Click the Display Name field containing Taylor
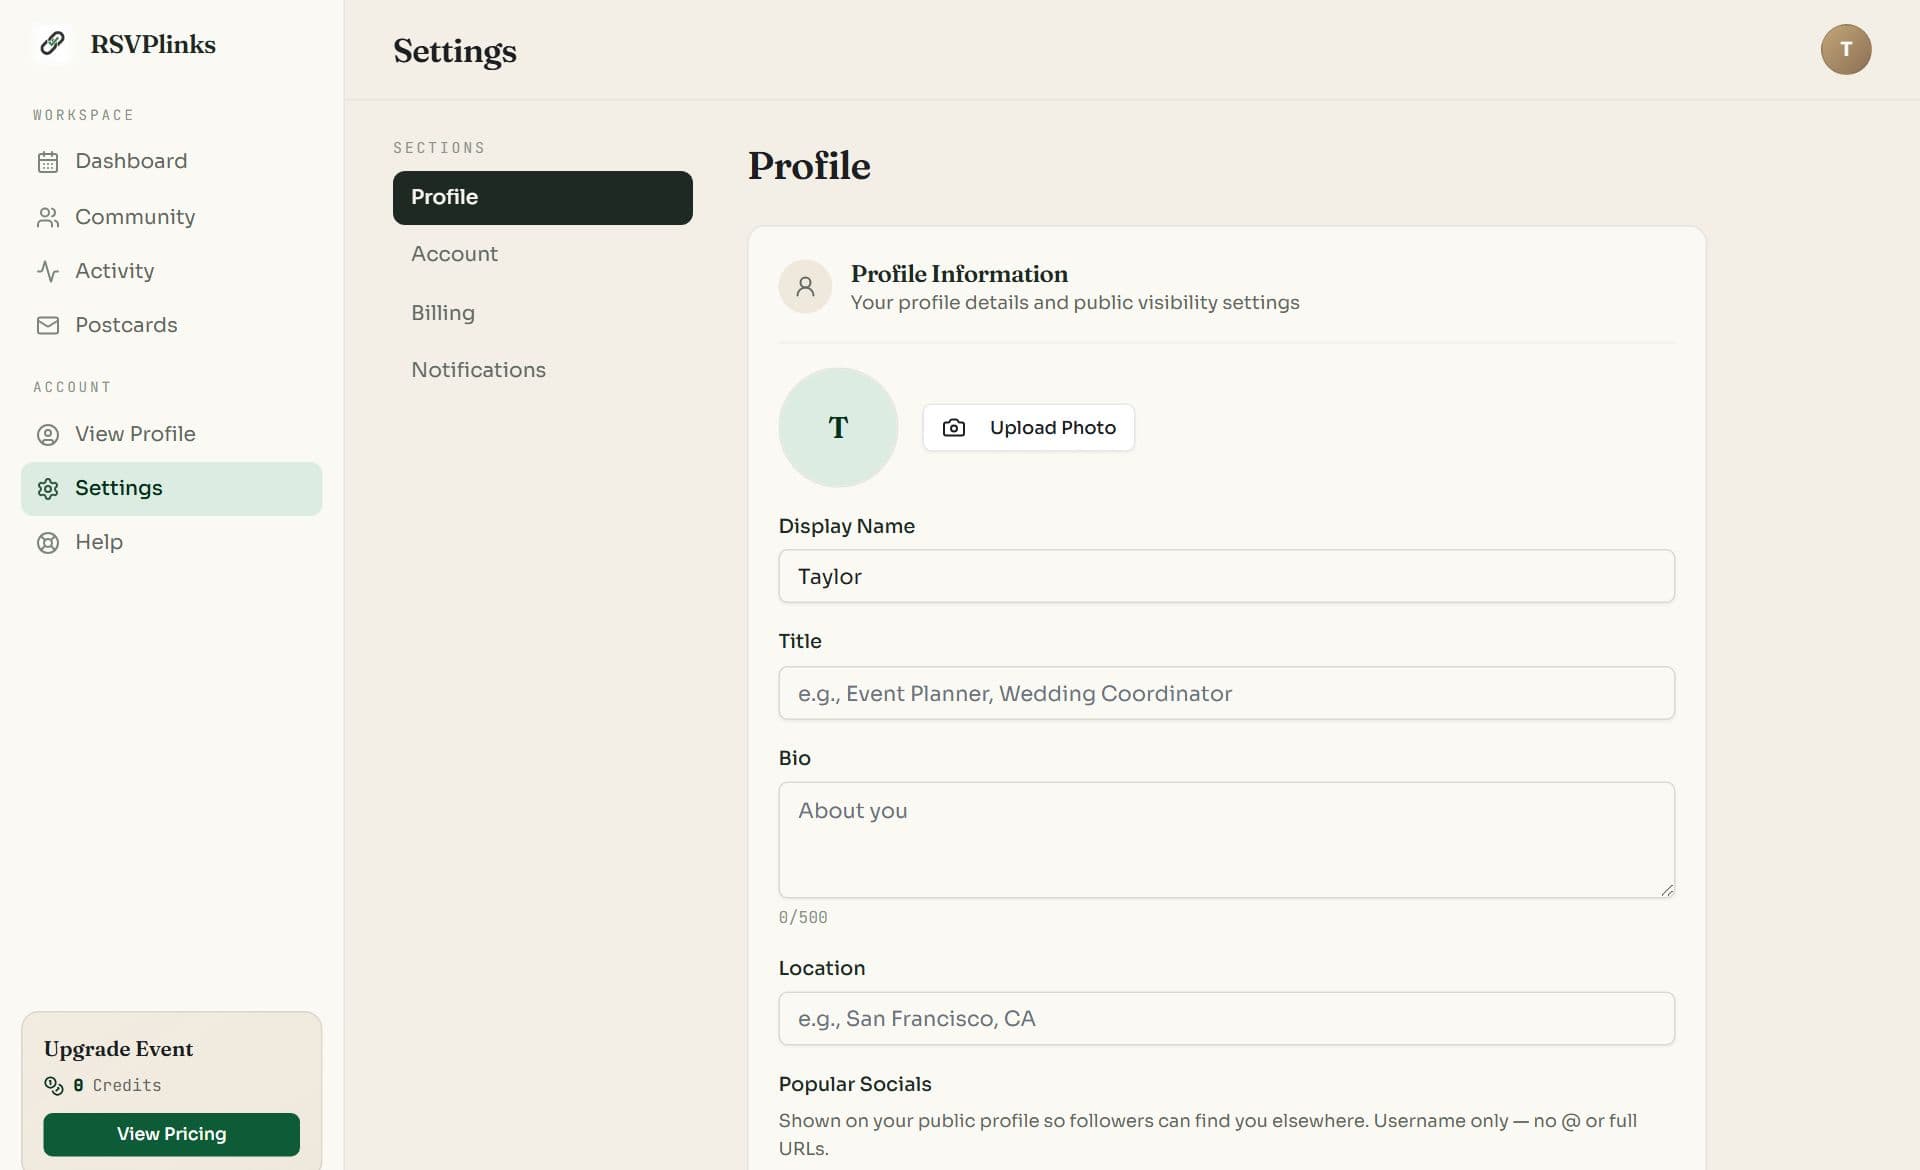This screenshot has height=1170, width=1920. tap(1226, 576)
